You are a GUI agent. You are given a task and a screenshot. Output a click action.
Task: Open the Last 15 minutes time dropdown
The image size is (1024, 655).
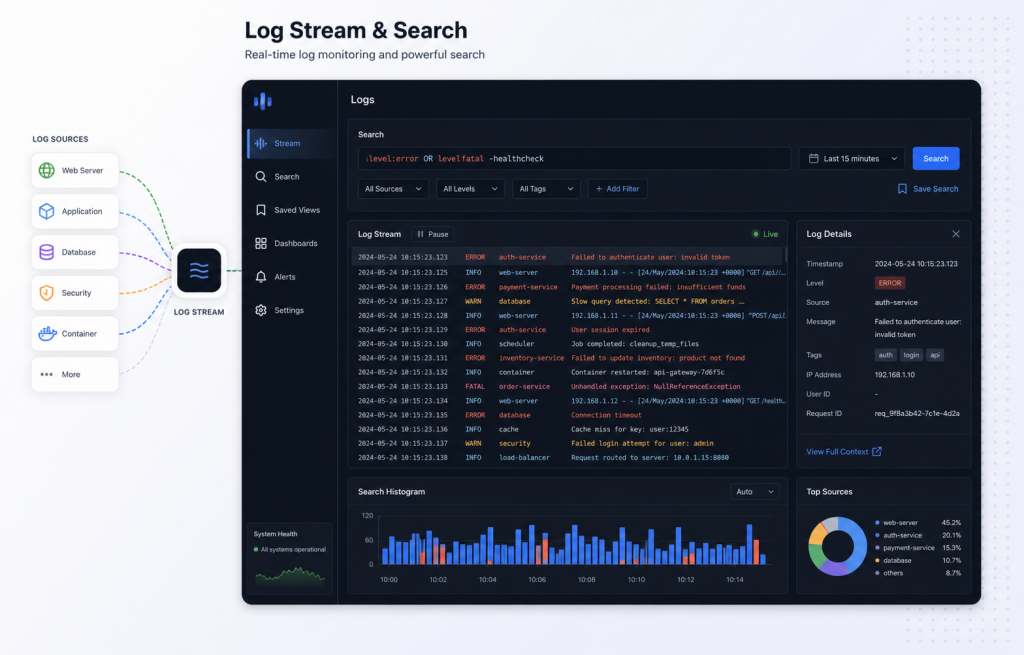click(852, 158)
